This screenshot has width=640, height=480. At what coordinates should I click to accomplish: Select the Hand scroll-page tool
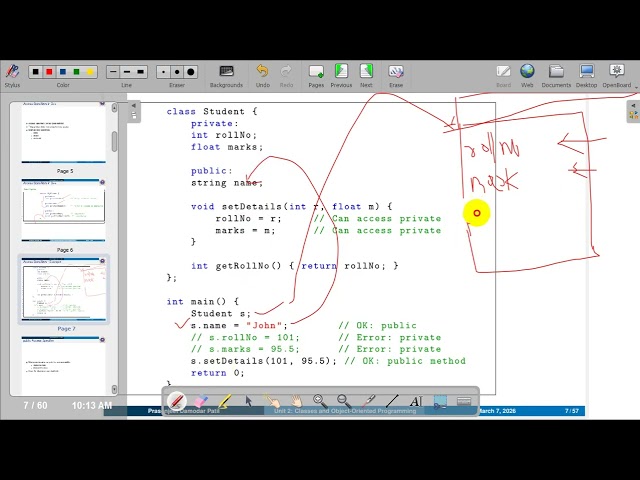[296, 401]
